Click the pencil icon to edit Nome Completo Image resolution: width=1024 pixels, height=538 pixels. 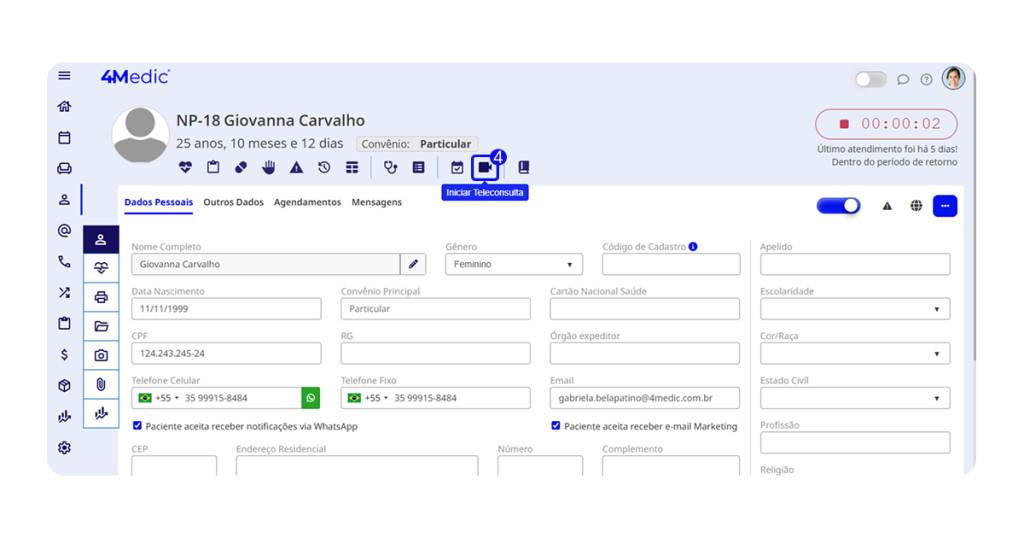[413, 264]
